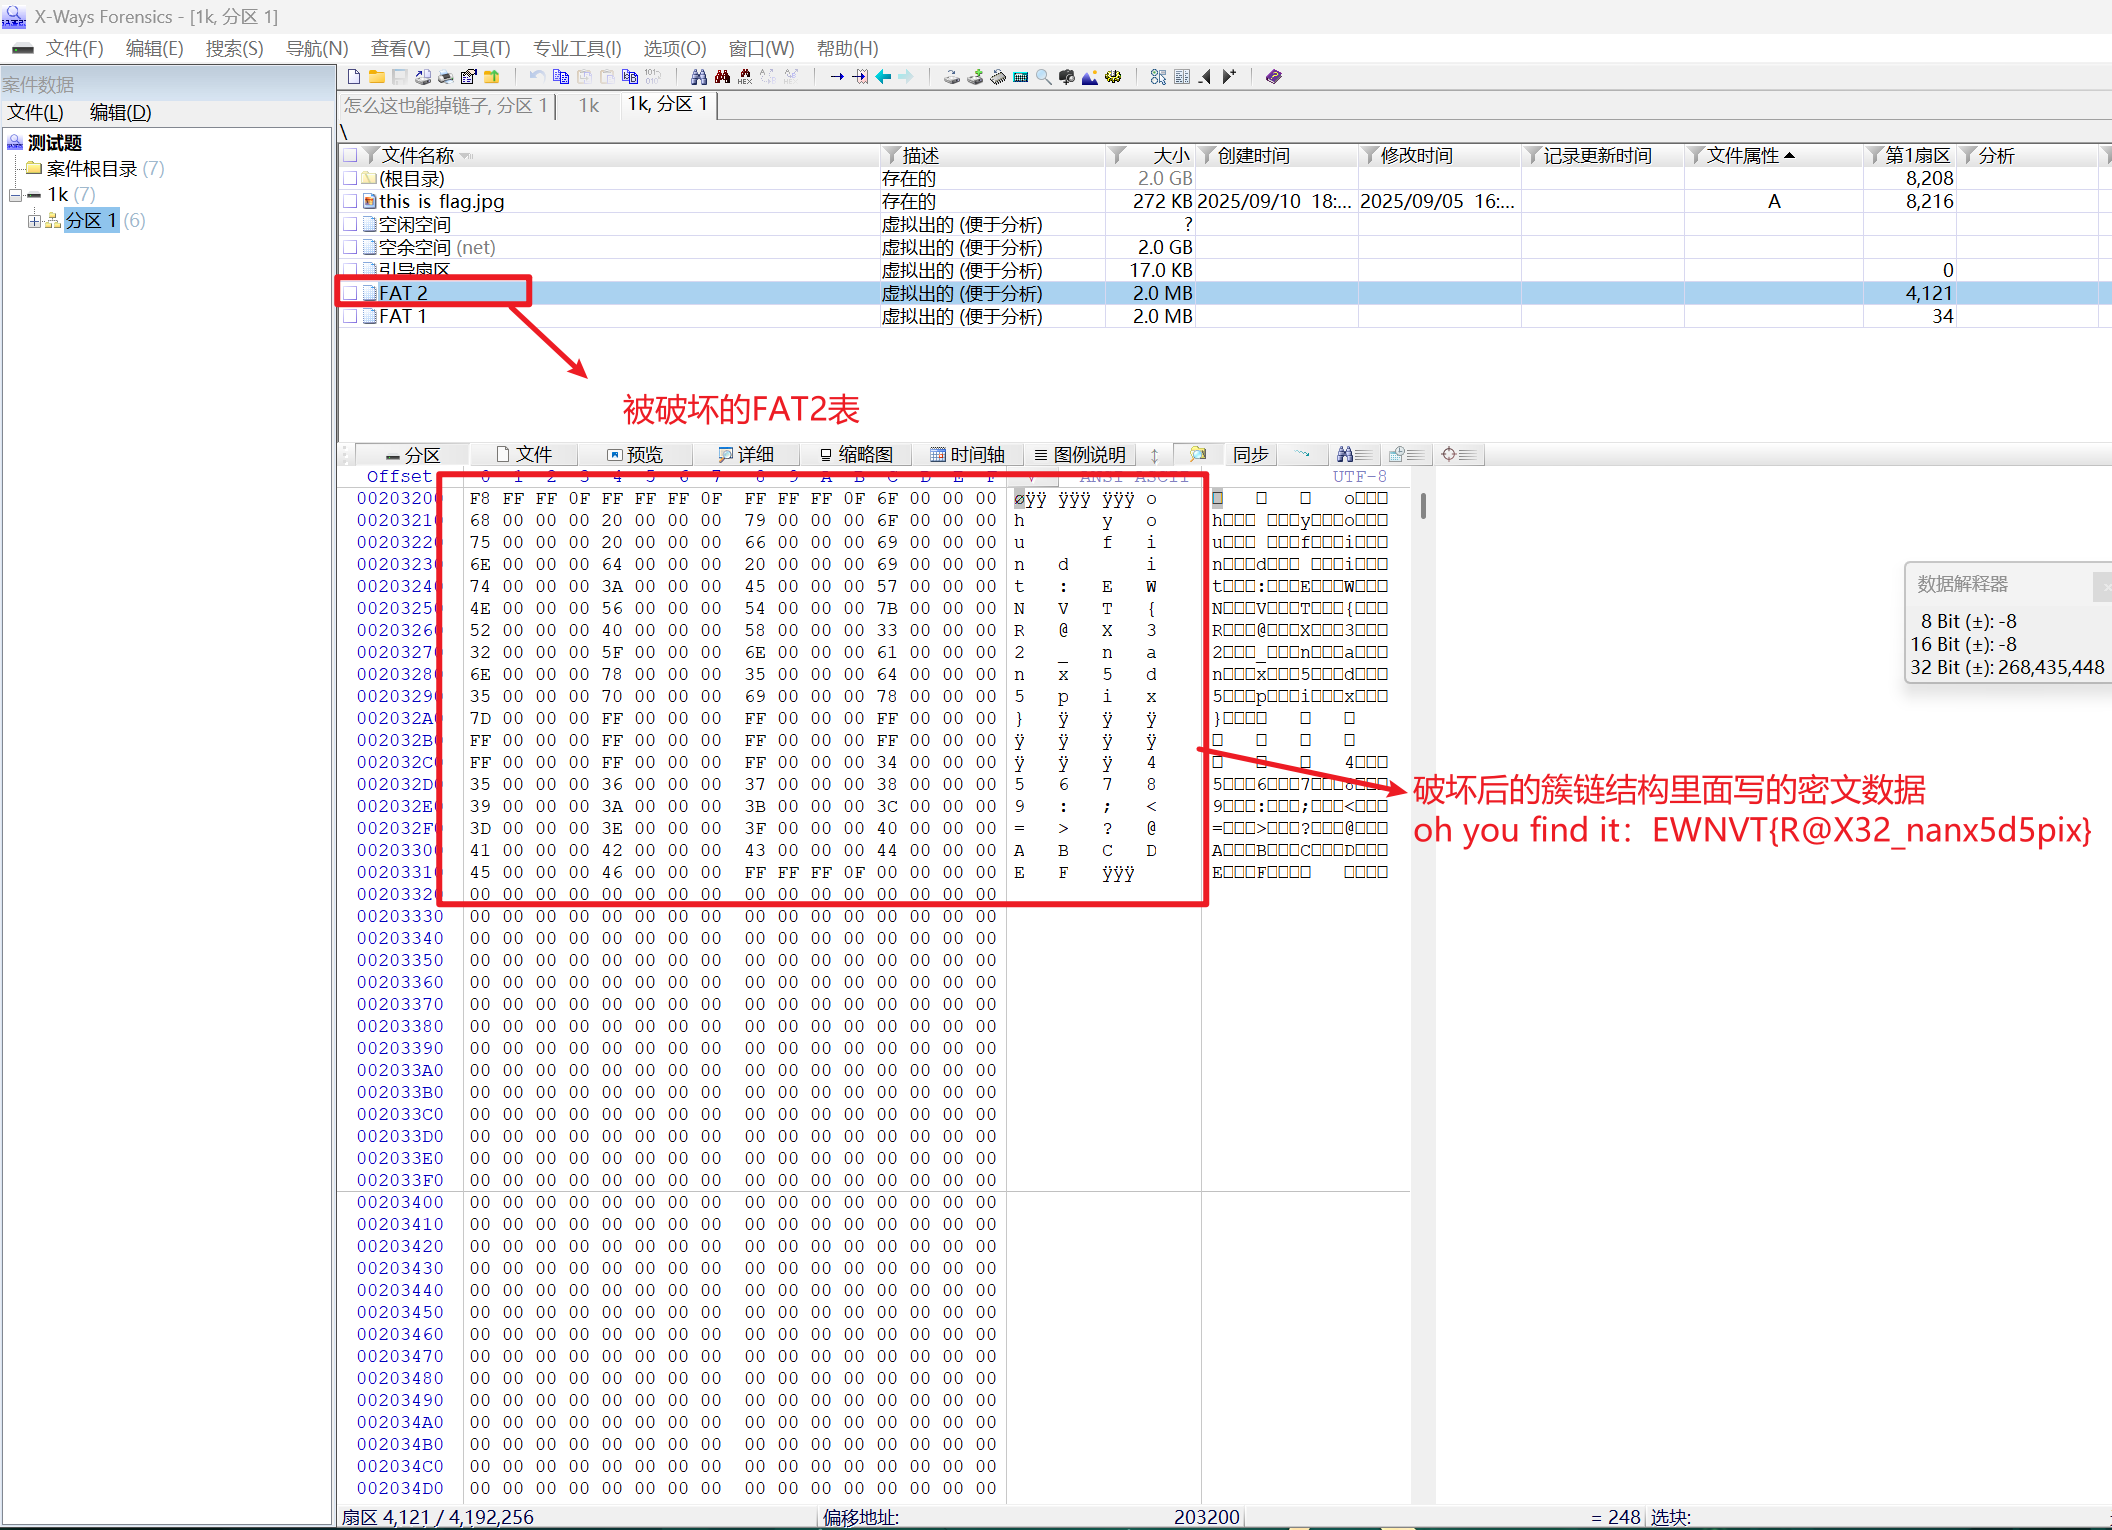
Task: Tick the FAT 1 file checkbox
Action: (x=350, y=316)
